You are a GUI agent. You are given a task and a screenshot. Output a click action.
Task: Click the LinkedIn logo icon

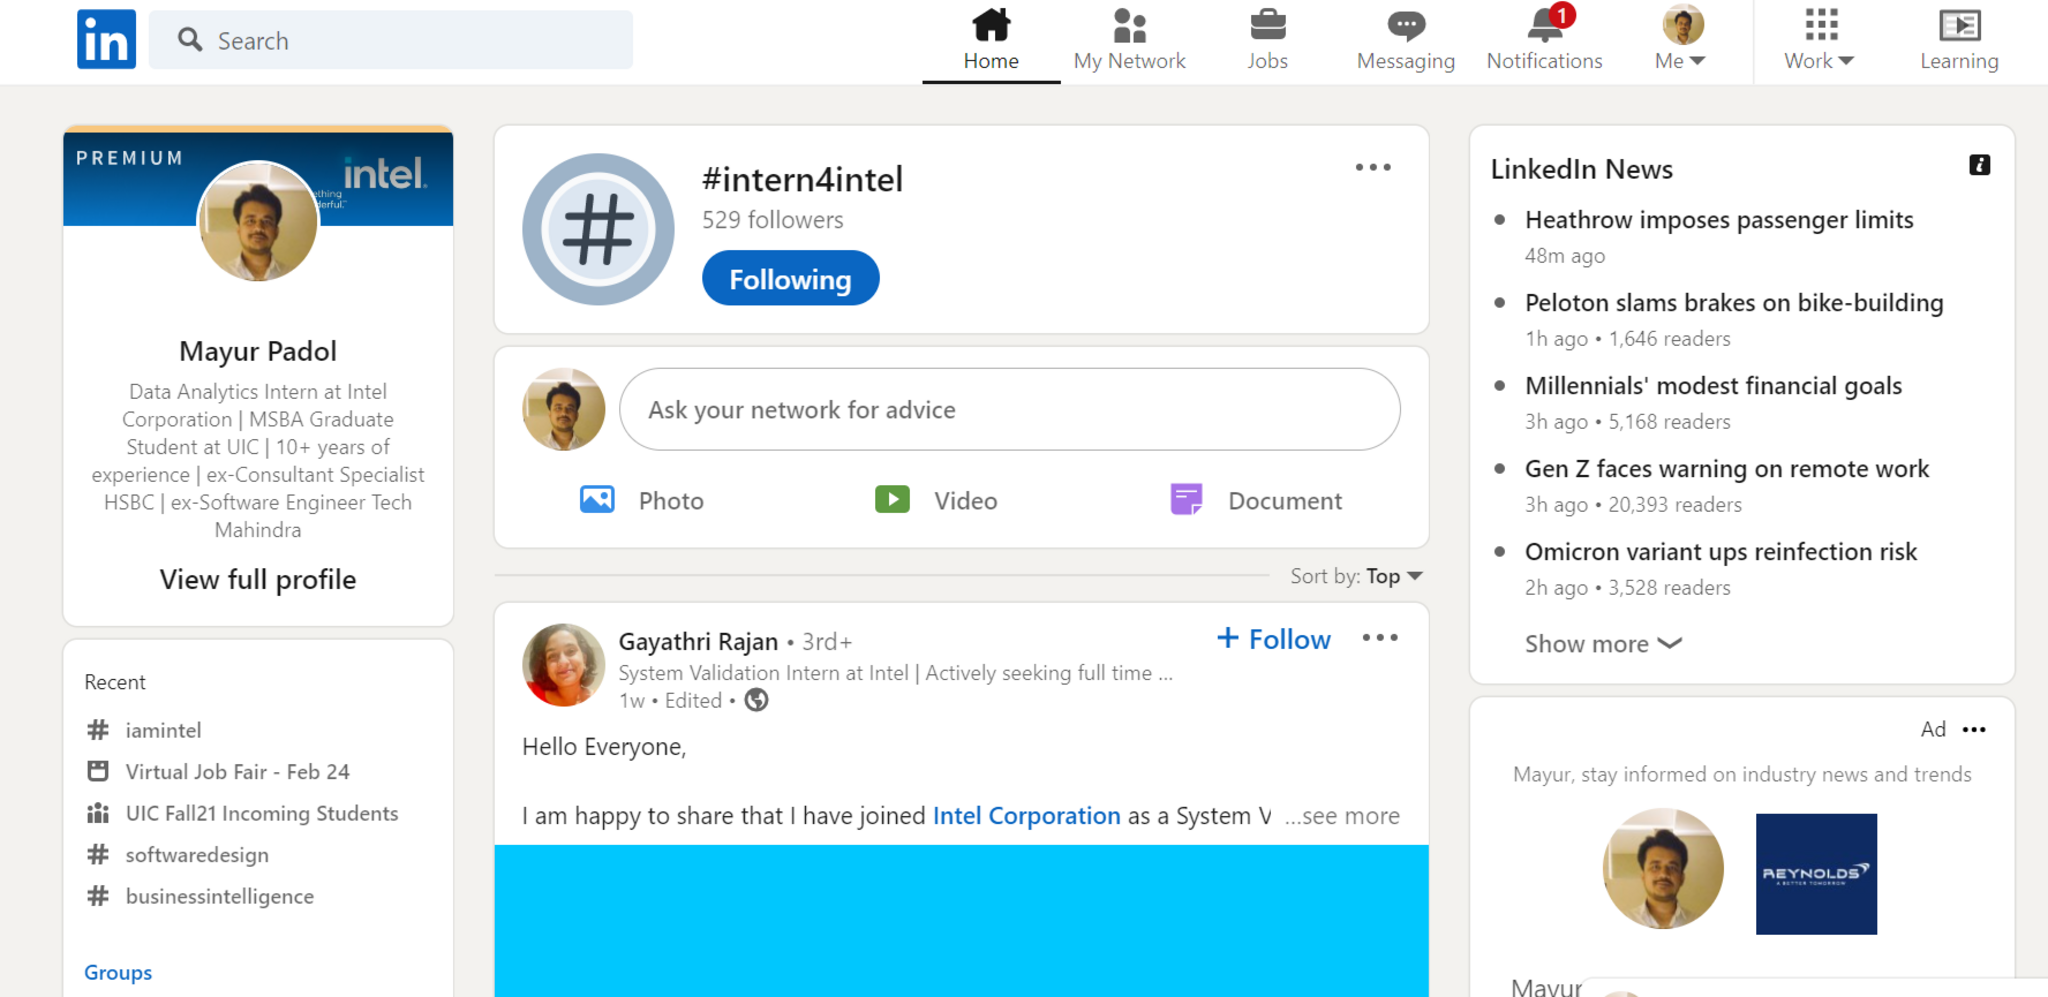(106, 40)
